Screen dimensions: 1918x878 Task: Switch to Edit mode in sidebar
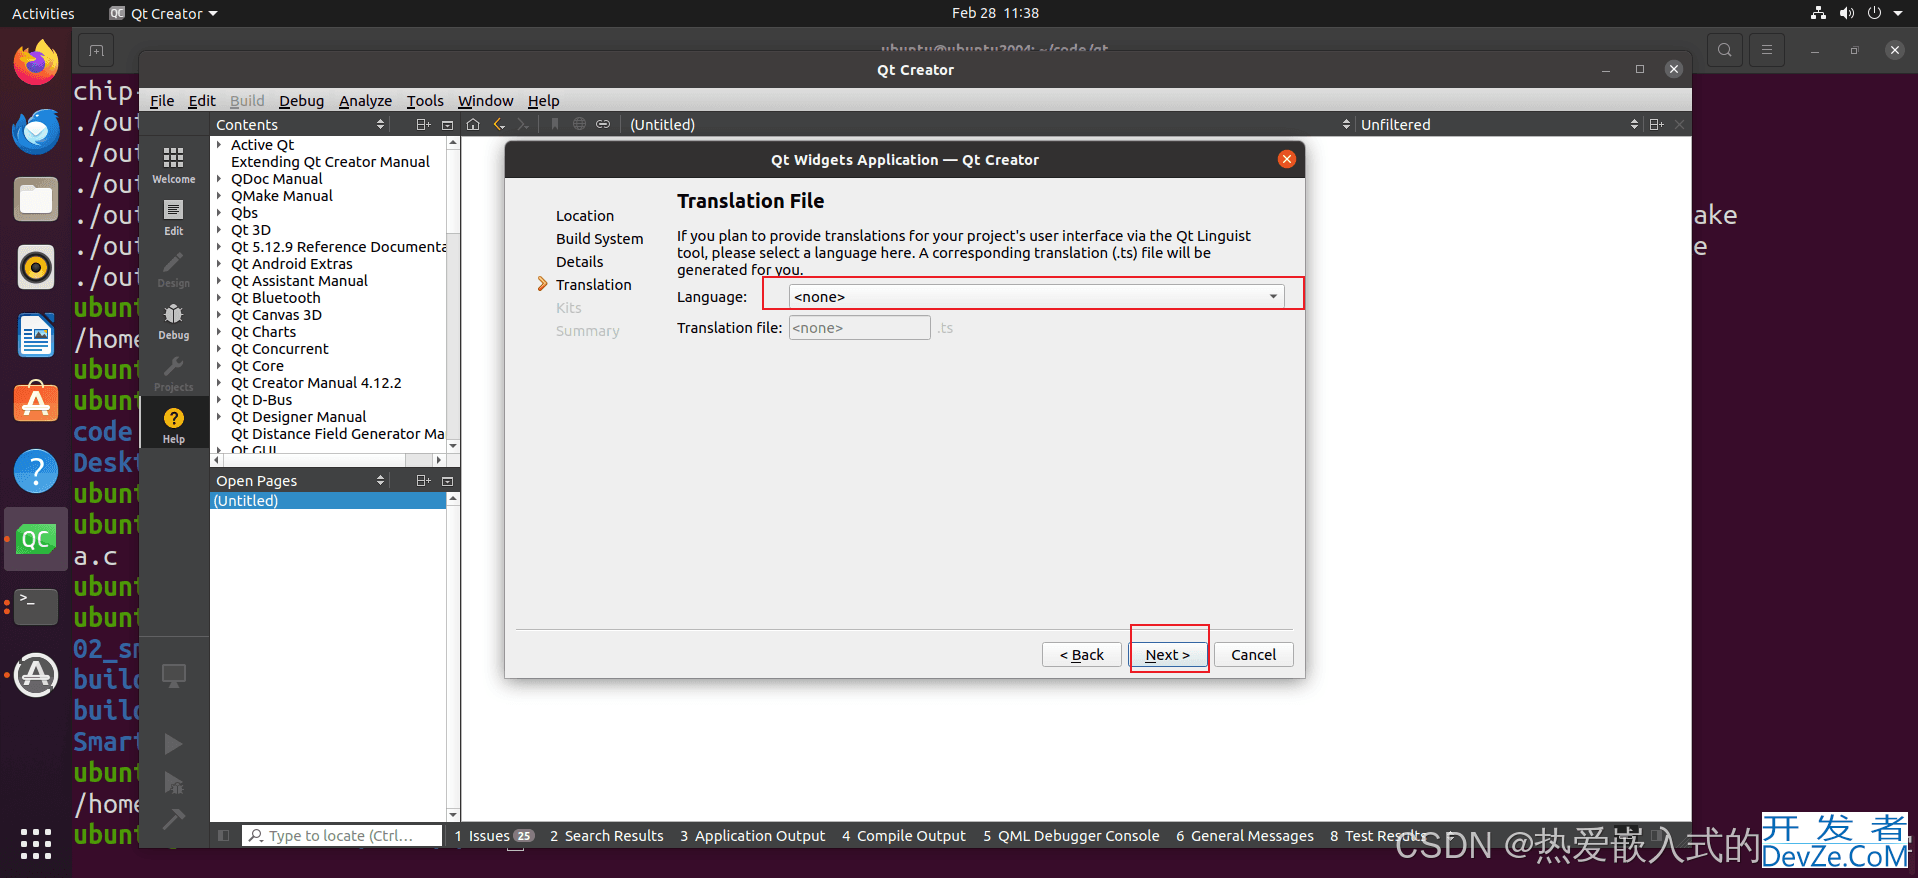tap(174, 217)
